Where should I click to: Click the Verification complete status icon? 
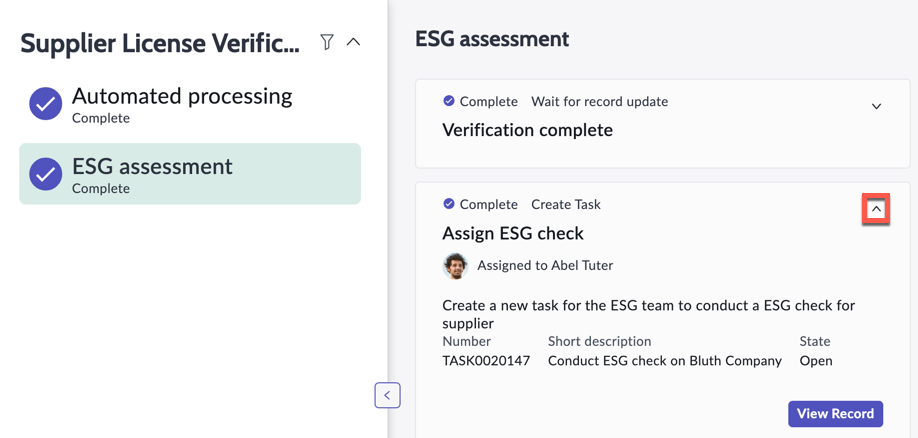point(449,101)
